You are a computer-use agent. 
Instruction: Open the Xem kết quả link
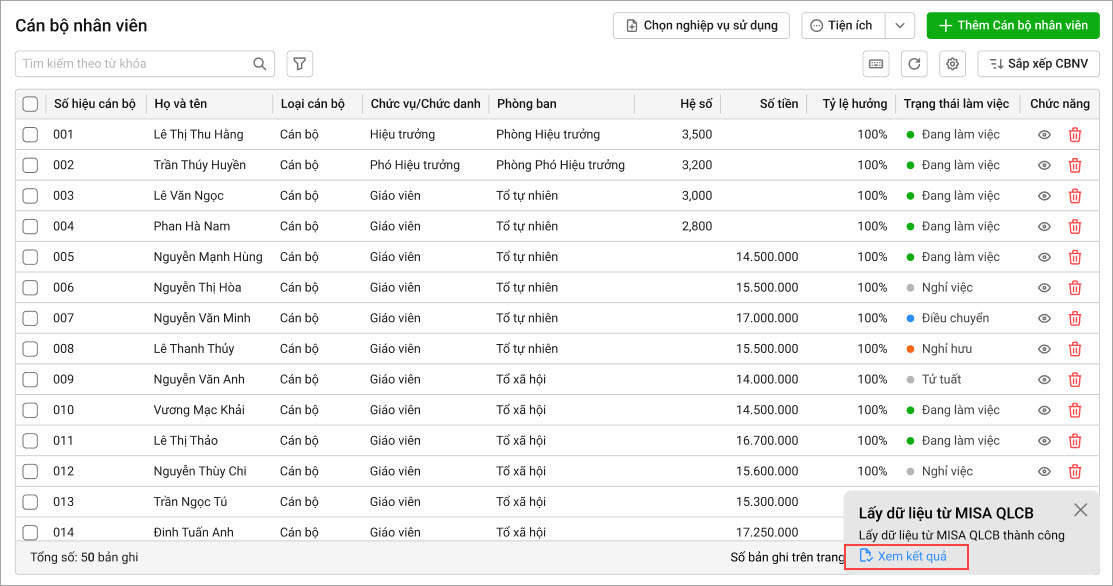[x=910, y=556]
